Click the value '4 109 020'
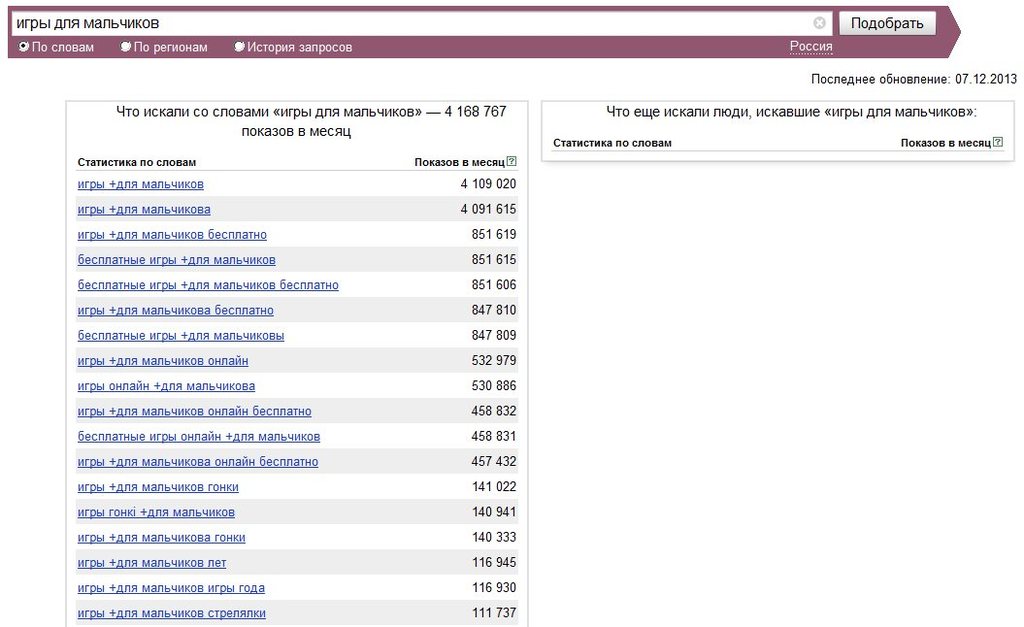The width and height of the screenshot is (1024, 627). [x=488, y=184]
